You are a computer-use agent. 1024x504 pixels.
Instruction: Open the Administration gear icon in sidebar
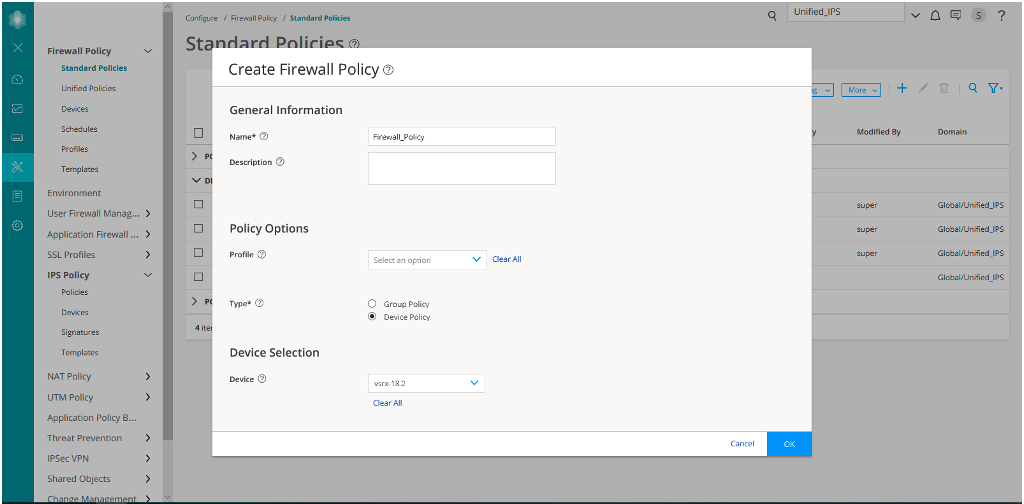click(x=17, y=226)
